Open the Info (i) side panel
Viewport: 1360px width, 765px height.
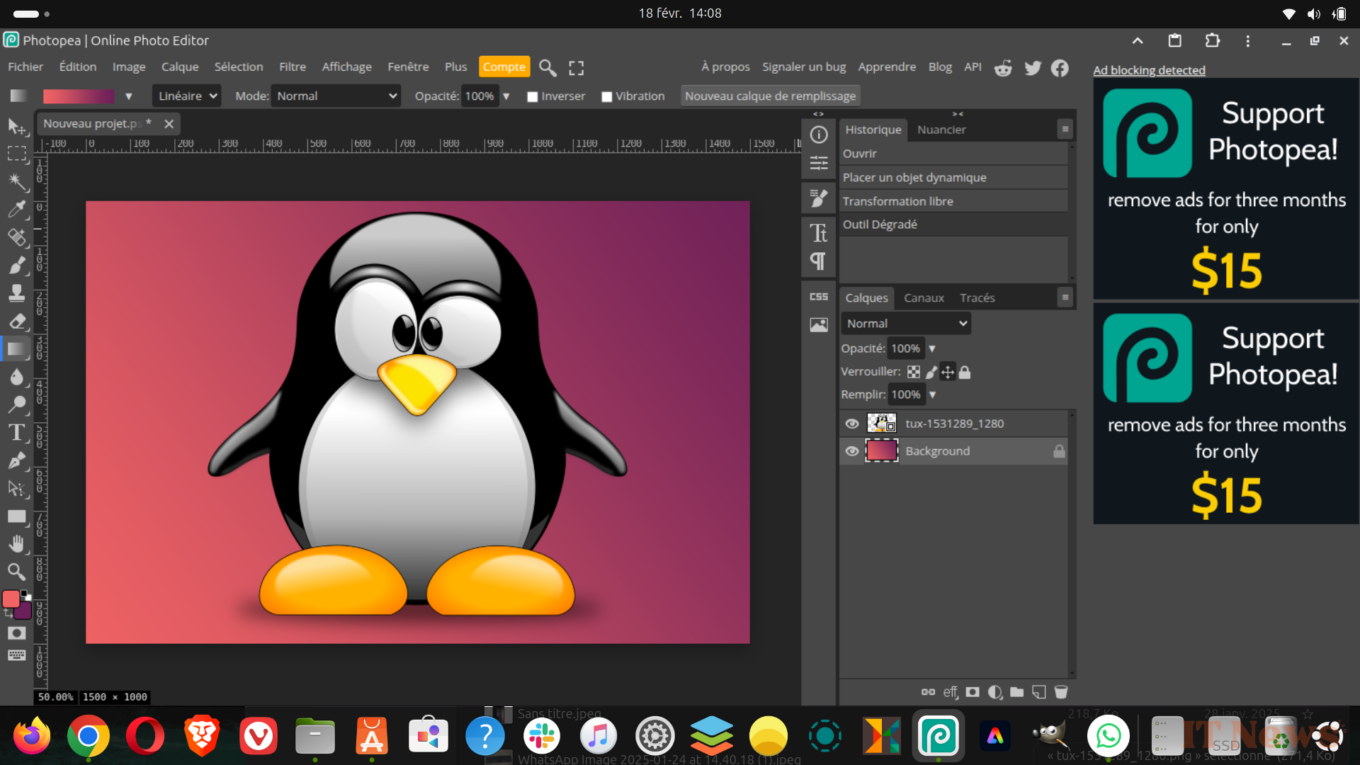[x=819, y=134]
